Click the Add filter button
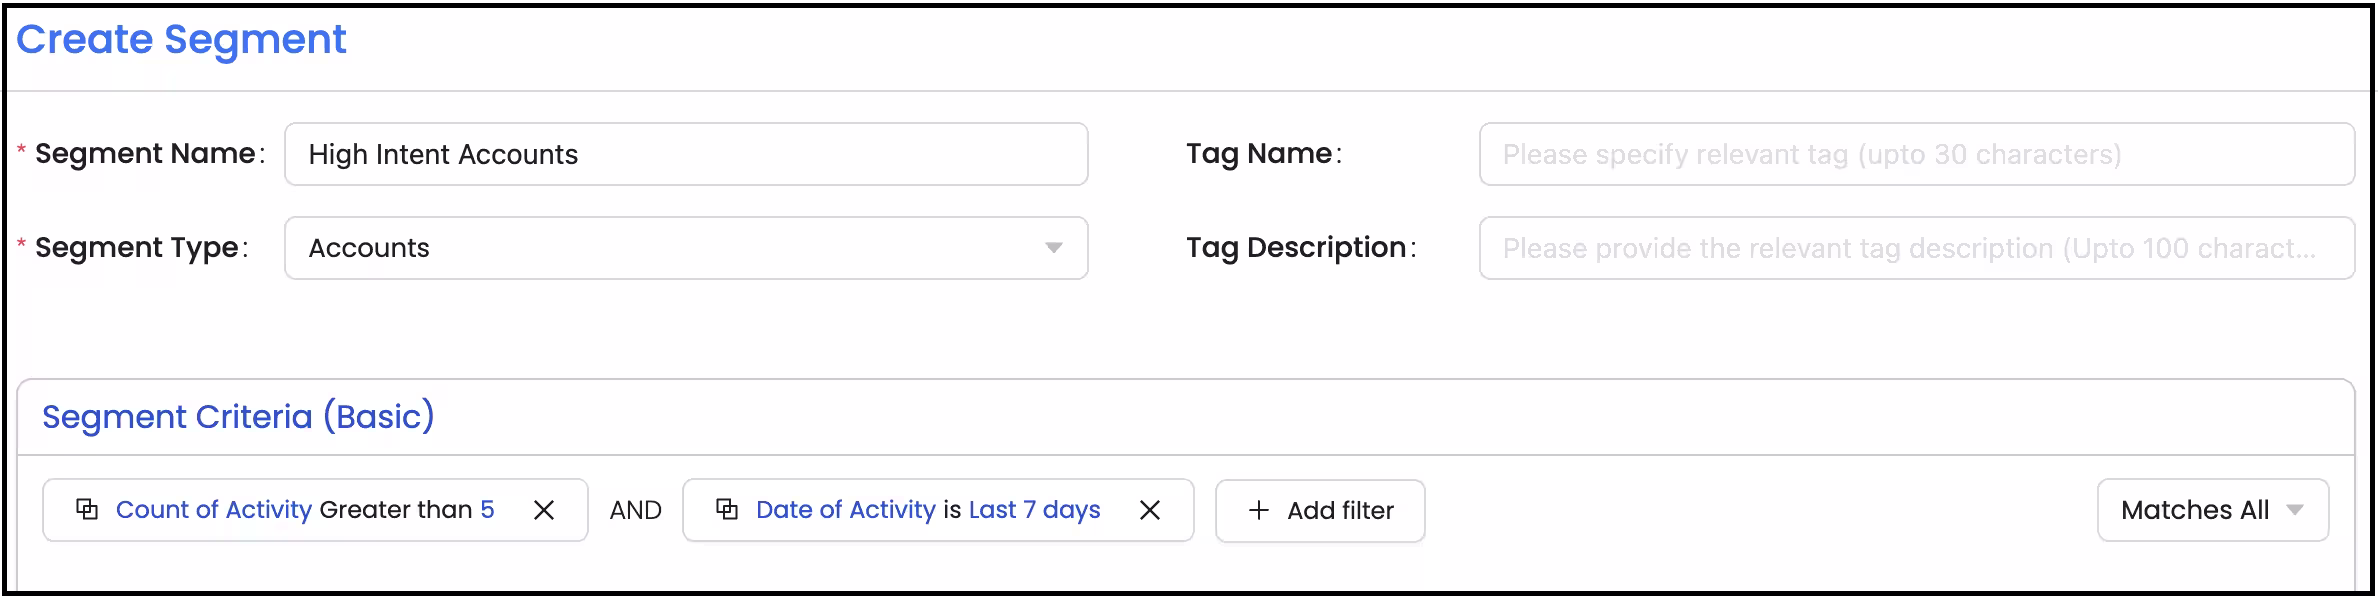 pyautogui.click(x=1319, y=510)
